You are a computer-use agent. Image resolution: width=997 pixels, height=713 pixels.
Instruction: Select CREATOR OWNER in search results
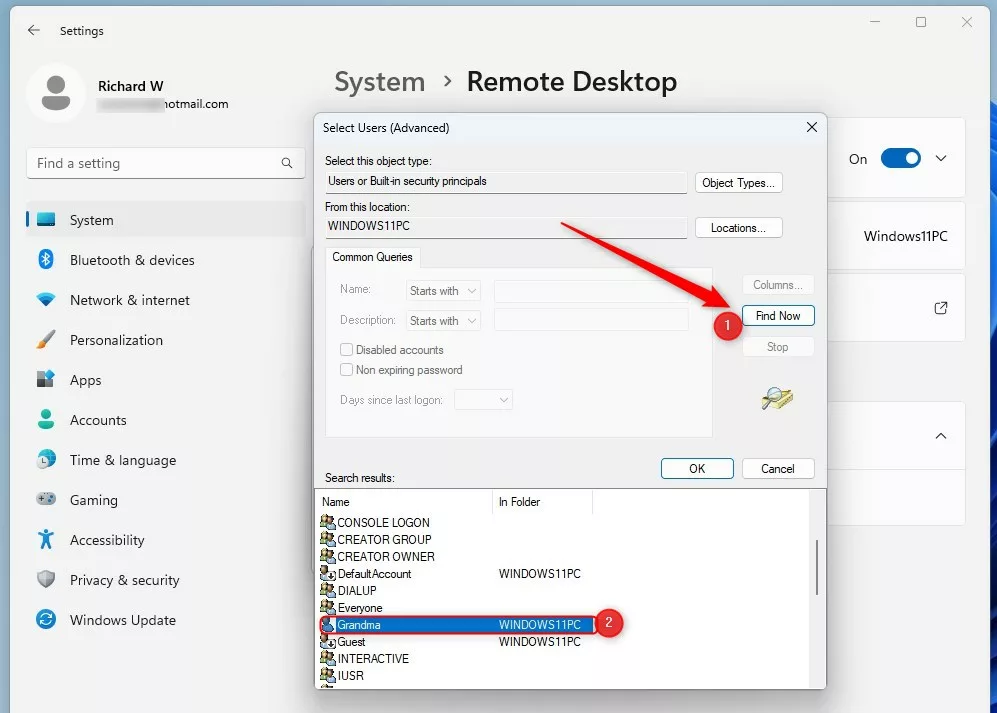(386, 557)
